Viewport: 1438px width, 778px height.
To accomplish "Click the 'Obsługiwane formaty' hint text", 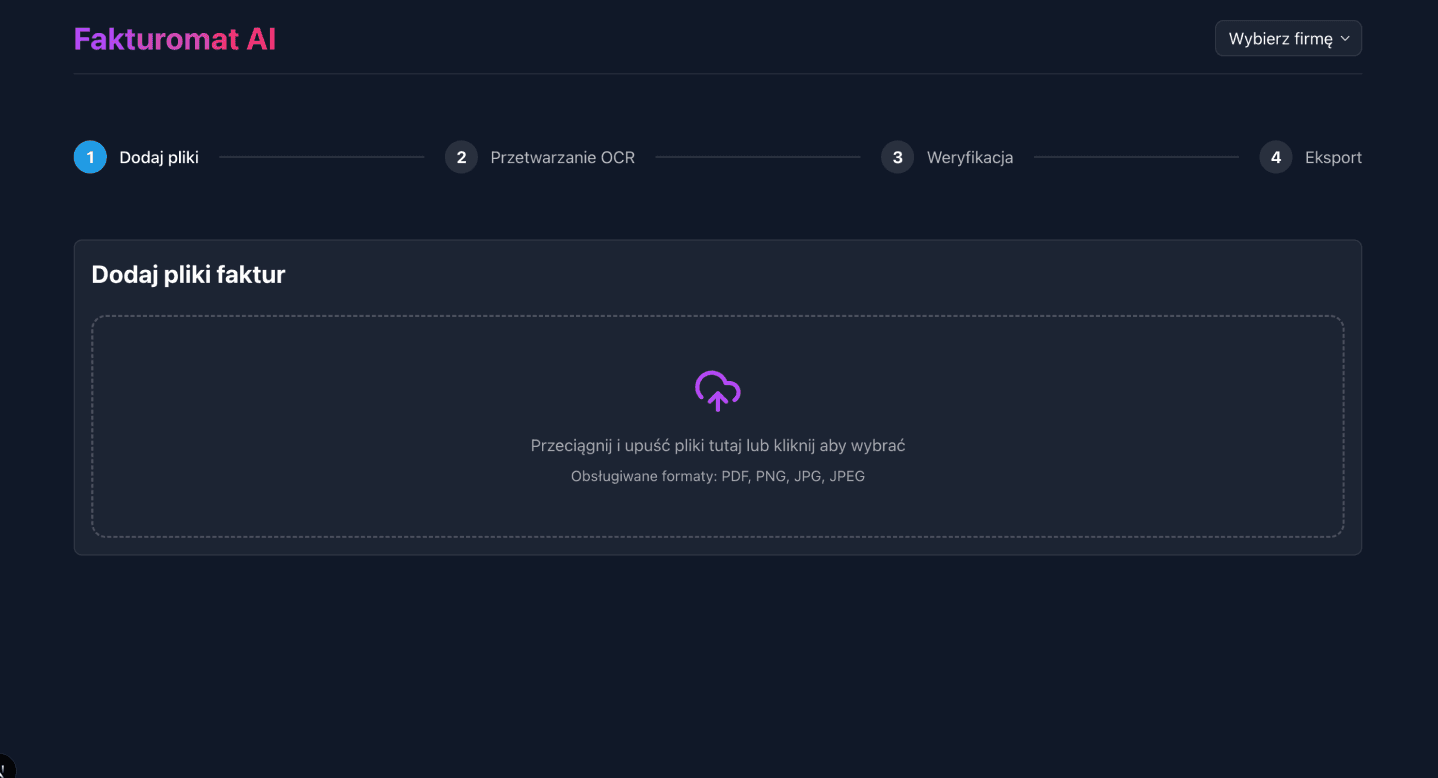I will [x=717, y=476].
